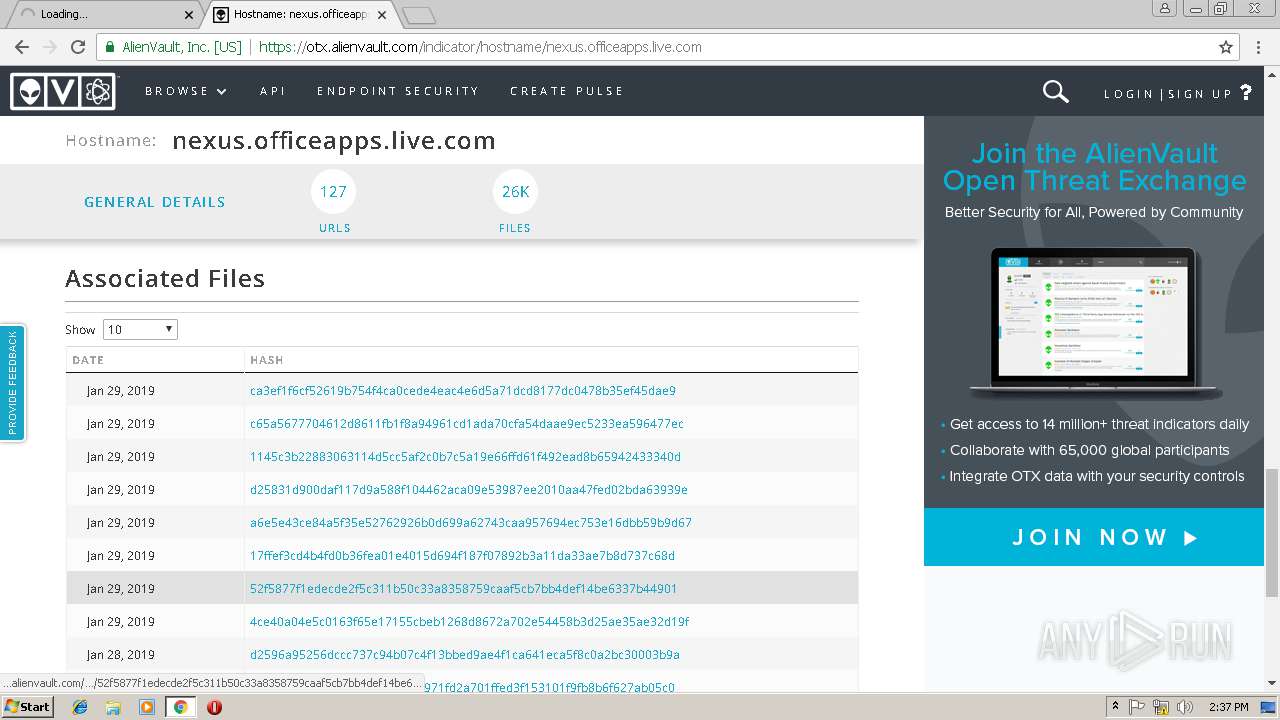Image resolution: width=1280 pixels, height=720 pixels.
Task: Select GENERAL DETAILS tab
Action: click(155, 202)
